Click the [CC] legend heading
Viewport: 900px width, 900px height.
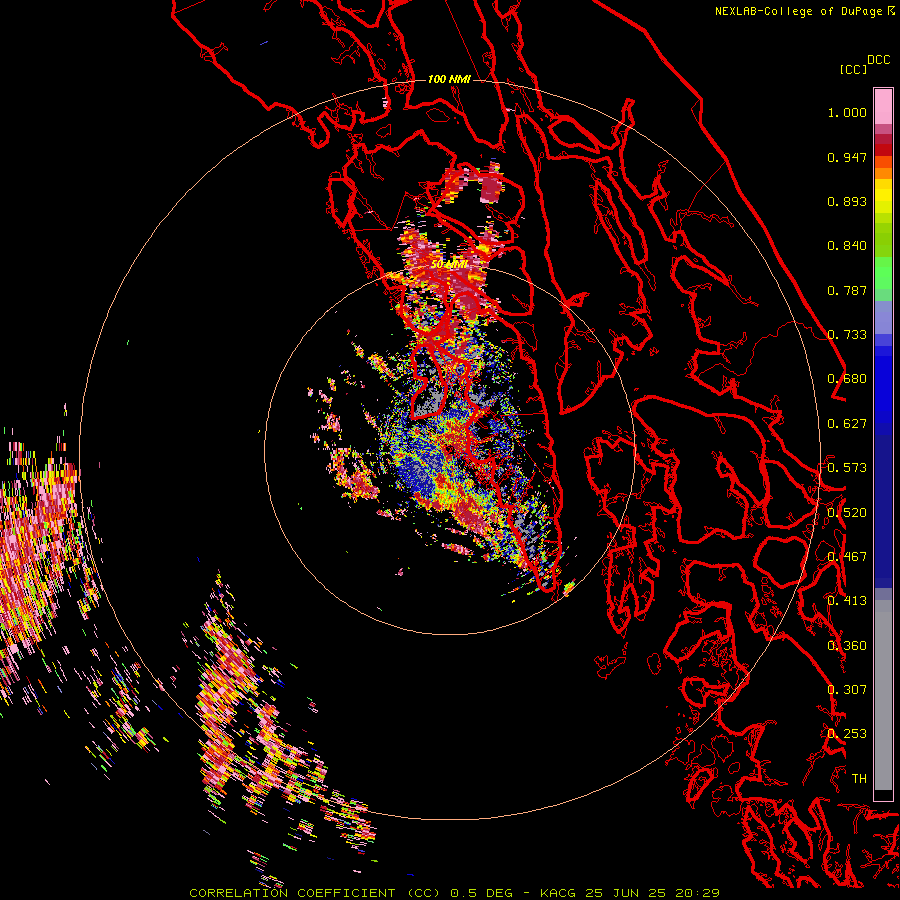[853, 69]
